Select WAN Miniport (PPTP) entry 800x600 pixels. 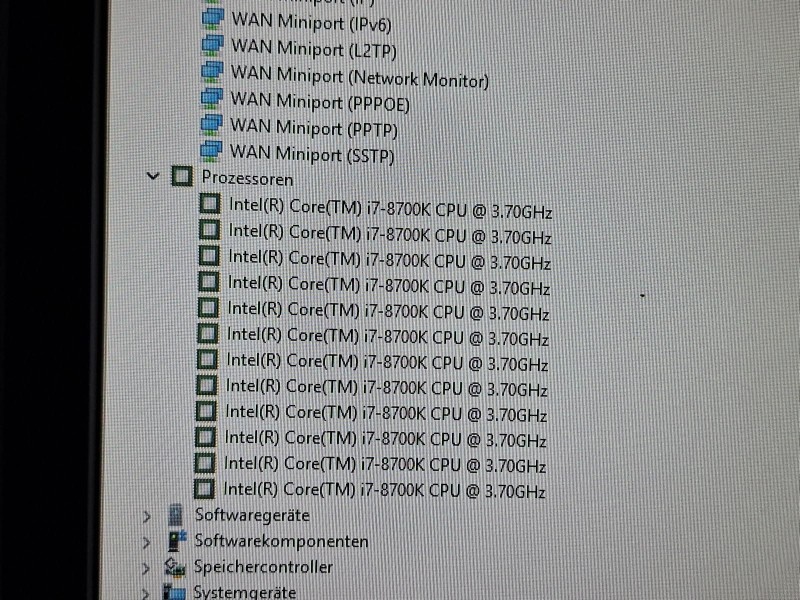pyautogui.click(x=314, y=128)
